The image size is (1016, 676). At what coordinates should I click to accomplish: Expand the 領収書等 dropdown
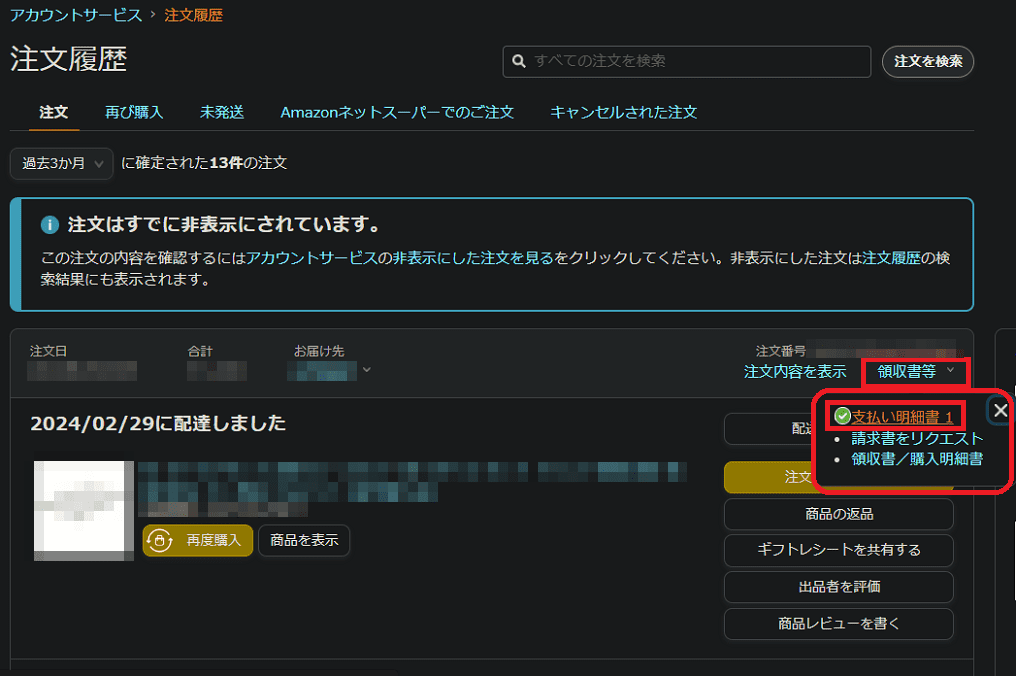click(915, 371)
